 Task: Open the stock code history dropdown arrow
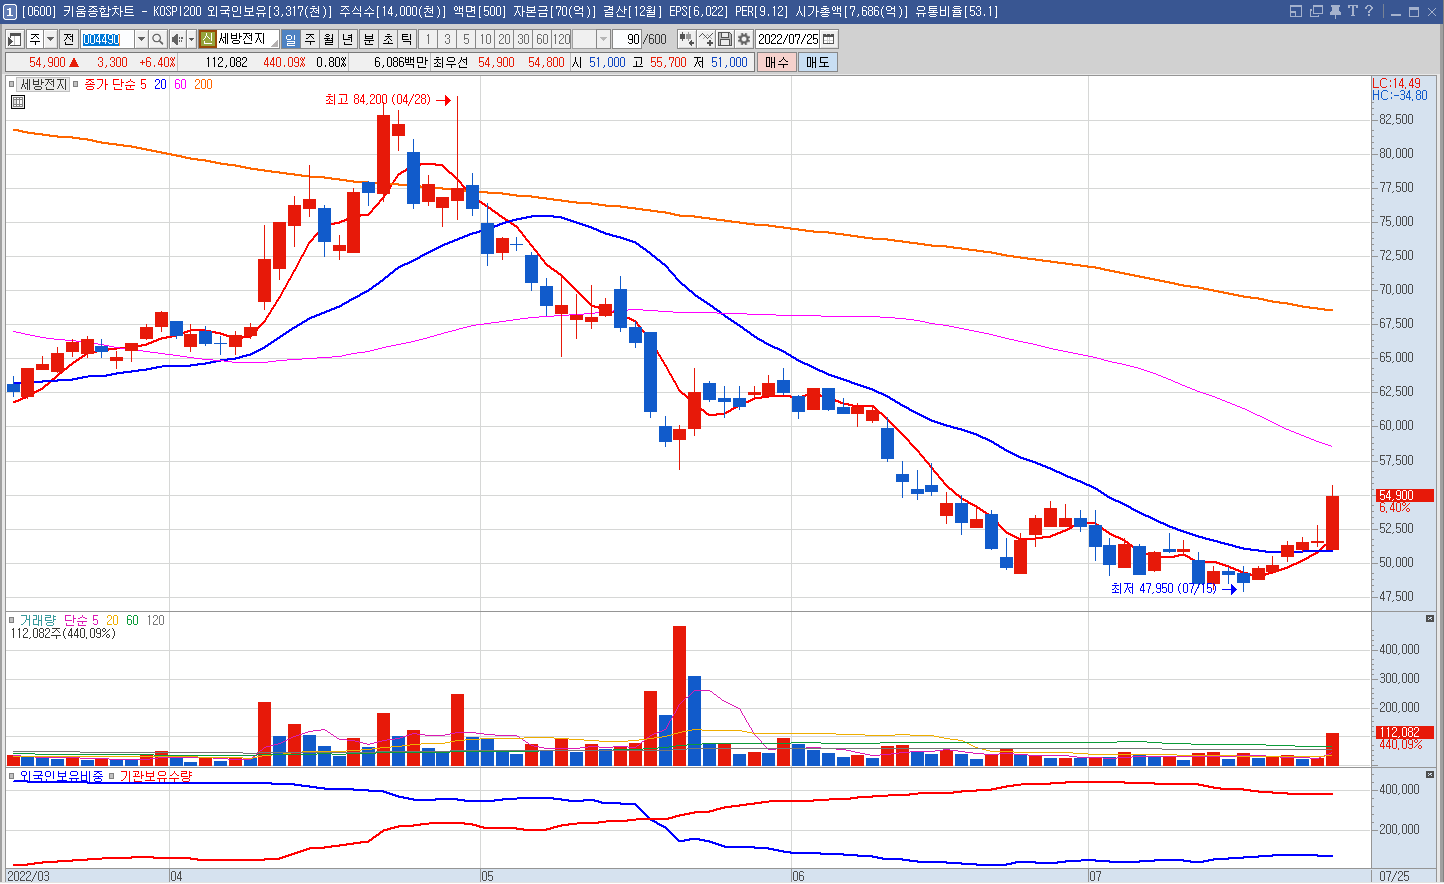(141, 39)
